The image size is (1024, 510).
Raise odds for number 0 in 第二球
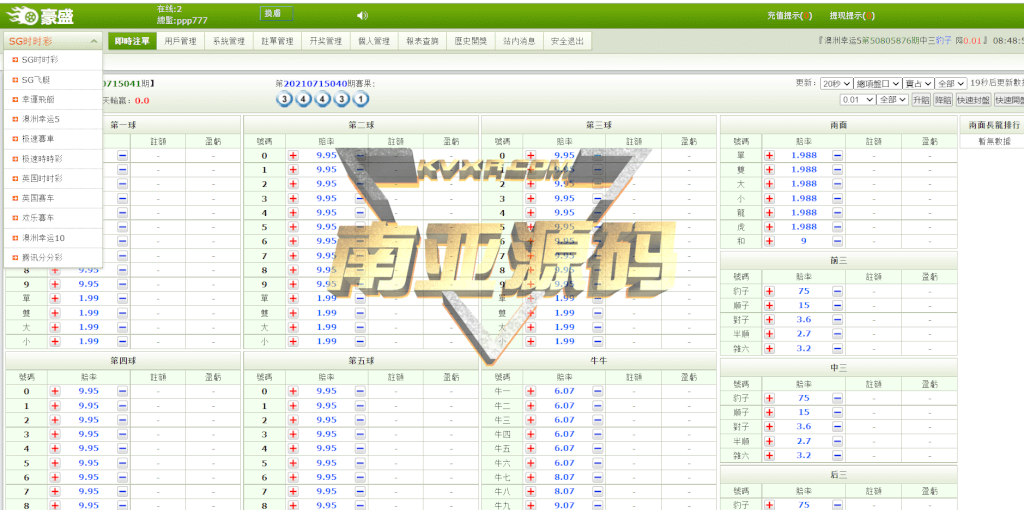tap(293, 155)
